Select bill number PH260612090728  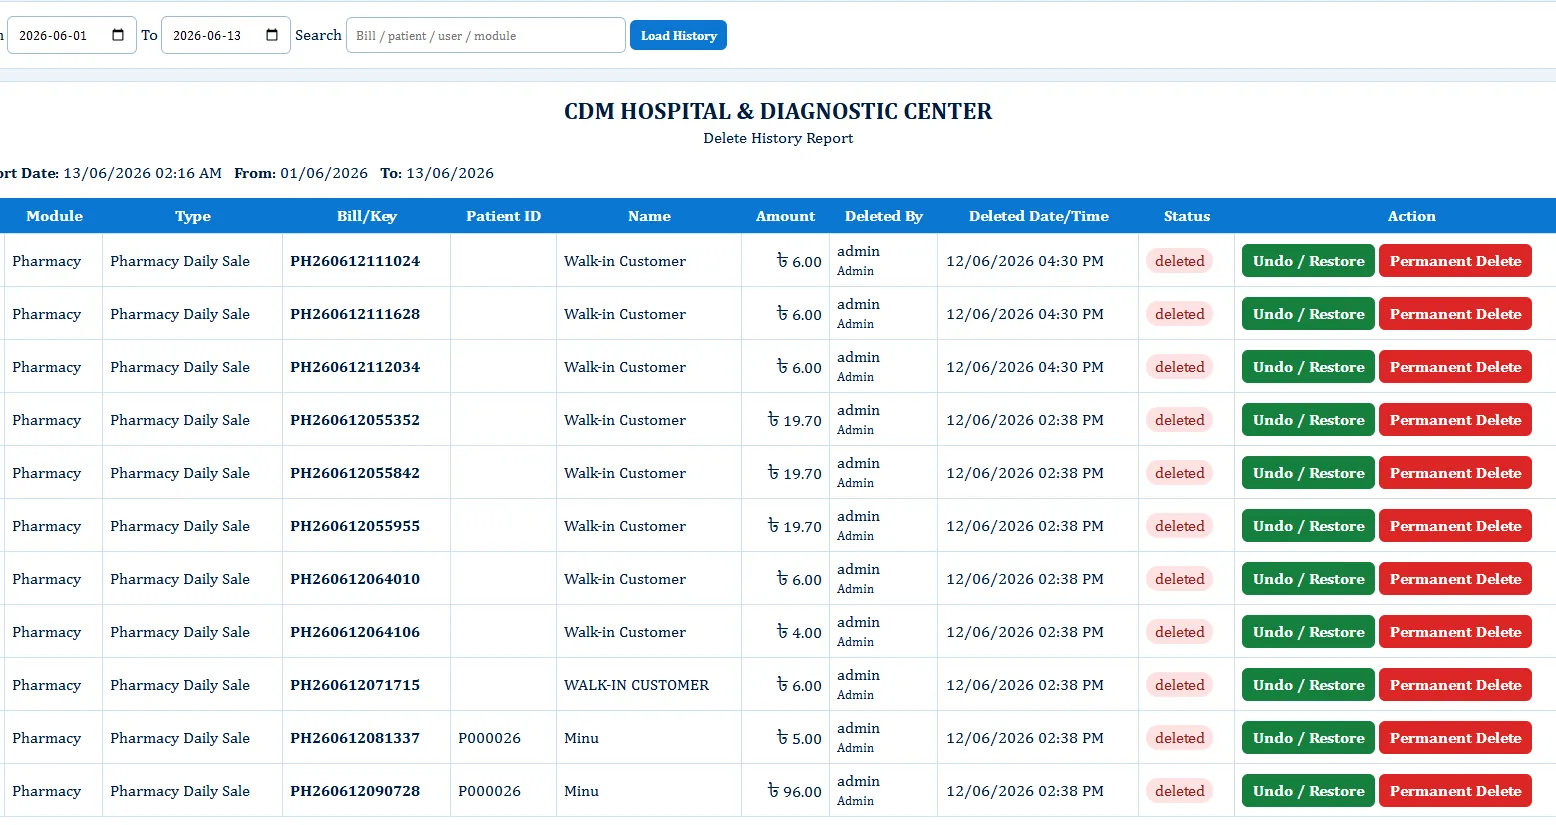tap(355, 791)
